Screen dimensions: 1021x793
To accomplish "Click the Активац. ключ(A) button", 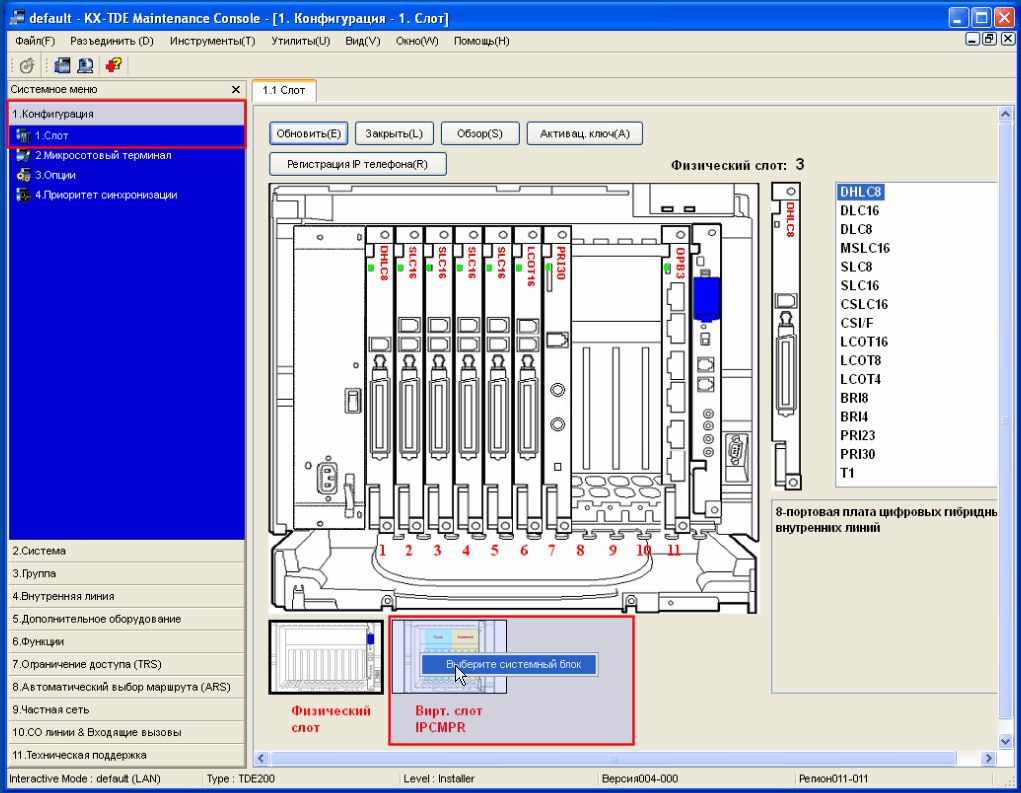I will [x=585, y=133].
